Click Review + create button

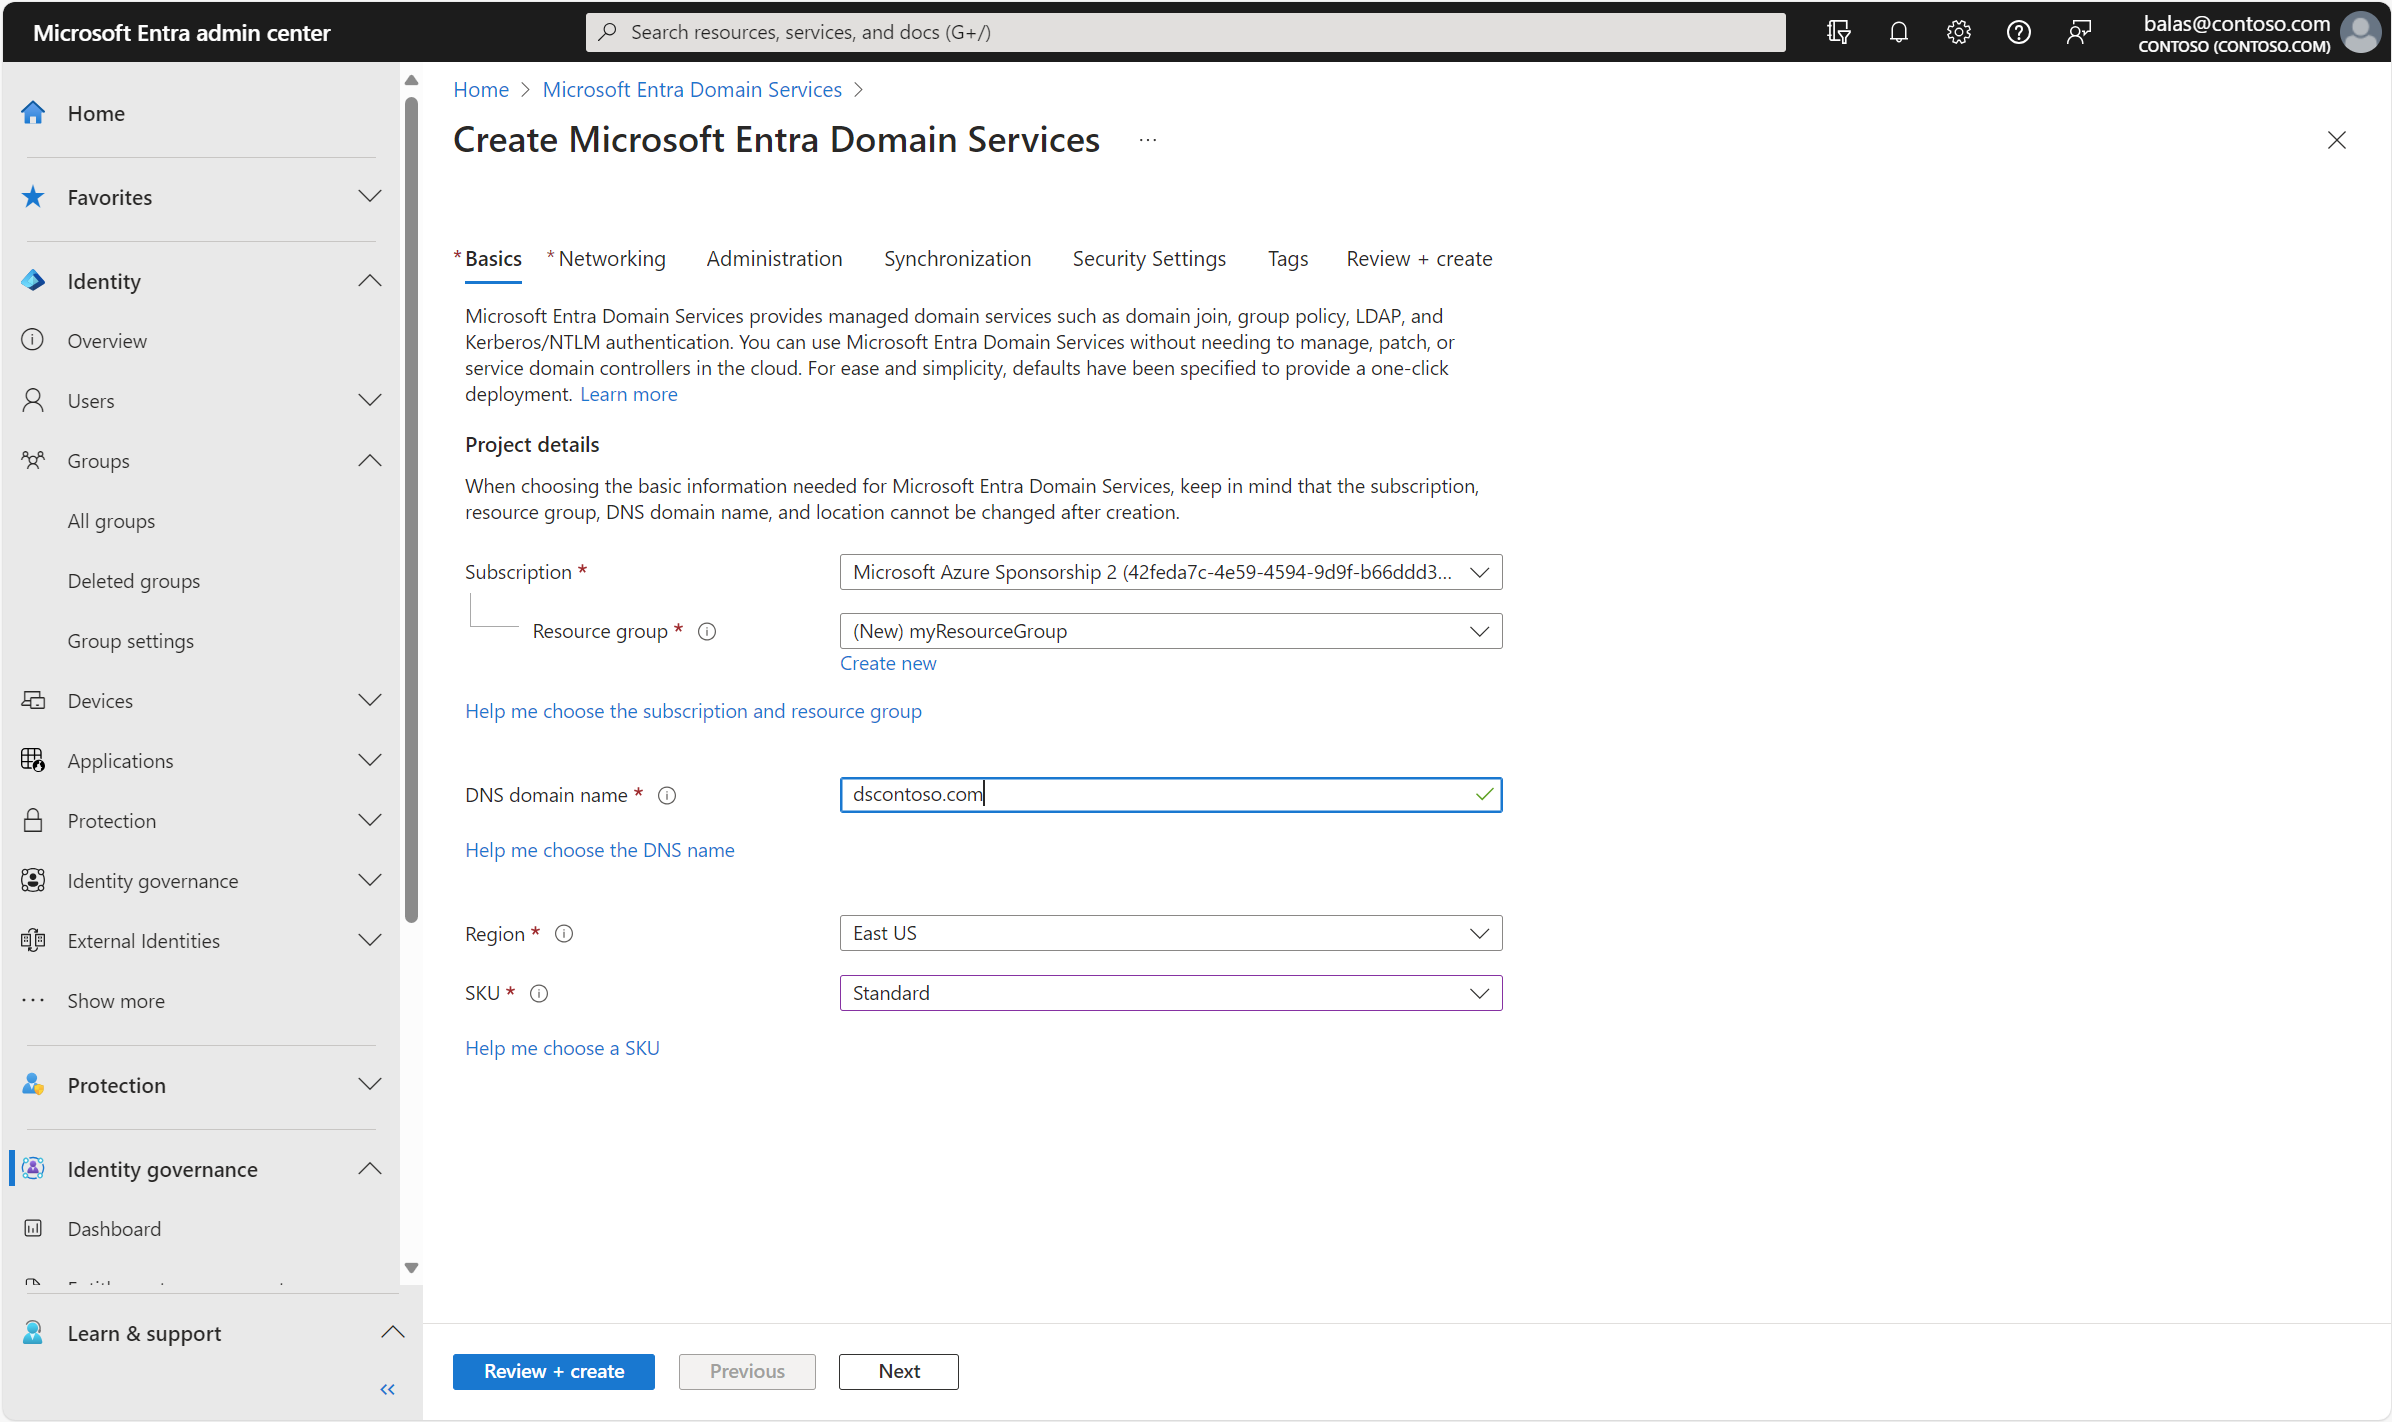pyautogui.click(x=554, y=1370)
